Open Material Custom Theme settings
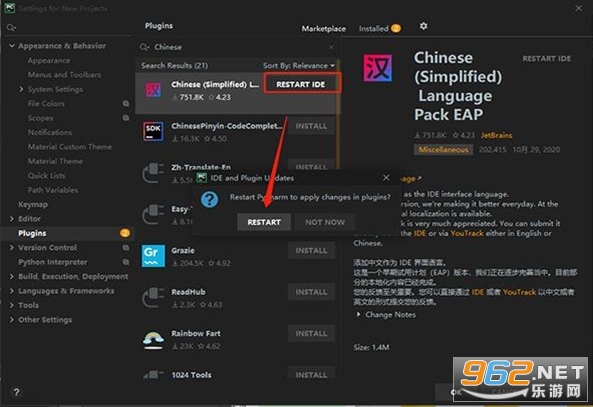 [70, 147]
